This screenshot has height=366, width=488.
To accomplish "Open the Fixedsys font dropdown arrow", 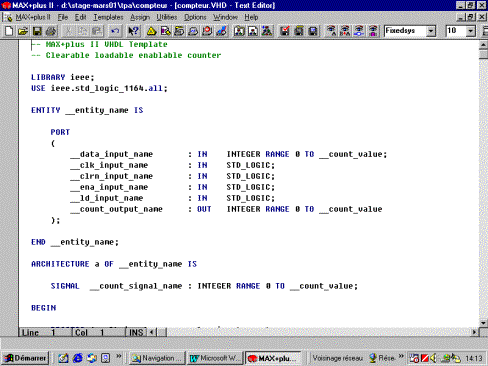I will point(431,31).
